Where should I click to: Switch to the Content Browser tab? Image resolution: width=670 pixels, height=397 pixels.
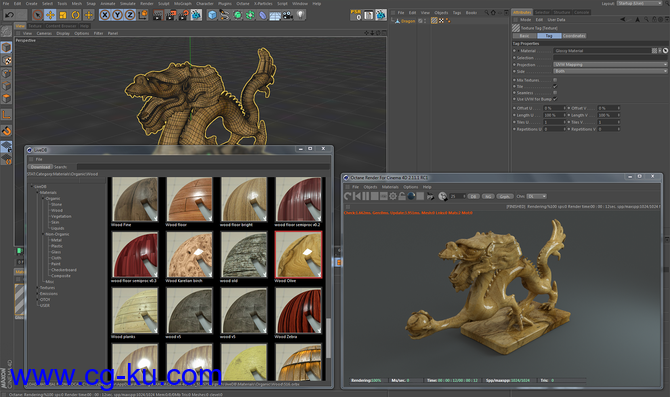[x=61, y=26]
